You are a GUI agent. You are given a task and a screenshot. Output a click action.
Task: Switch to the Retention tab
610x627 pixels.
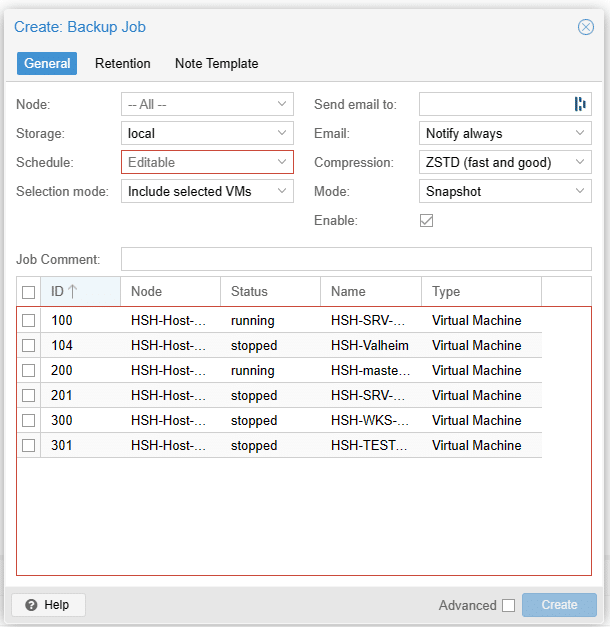(x=123, y=63)
